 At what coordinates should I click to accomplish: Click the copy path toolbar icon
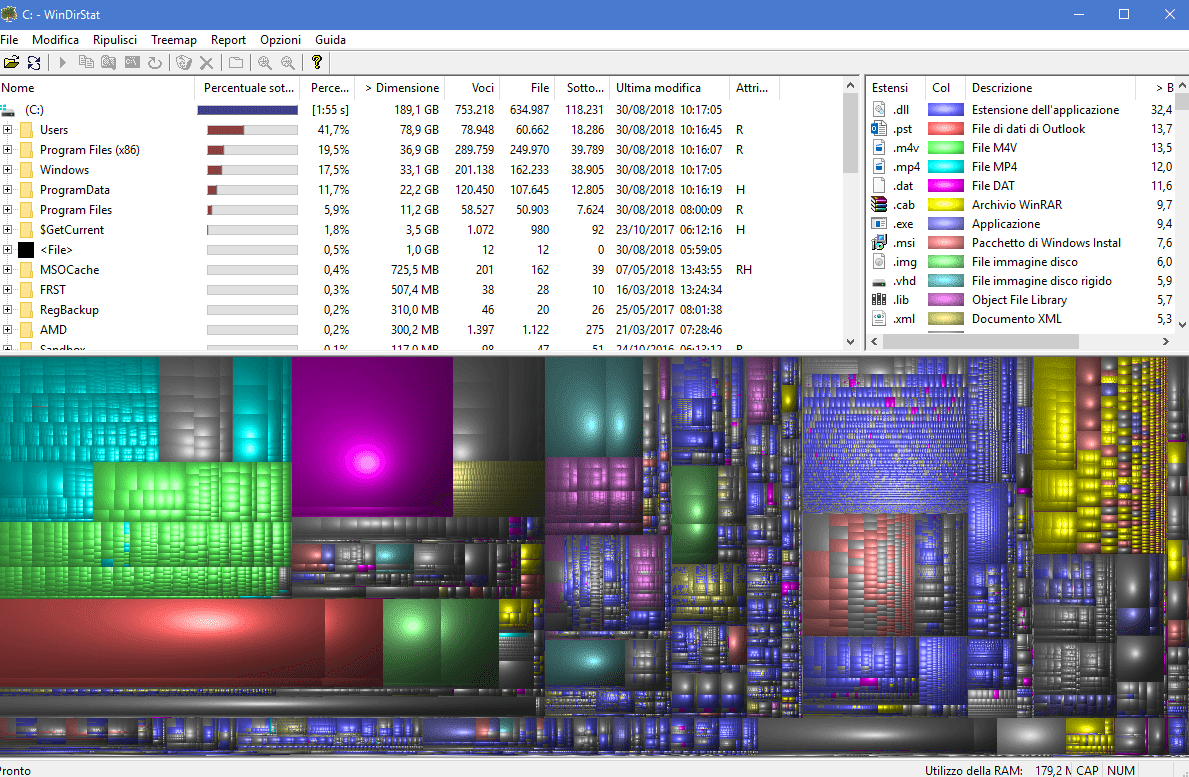tap(86, 63)
